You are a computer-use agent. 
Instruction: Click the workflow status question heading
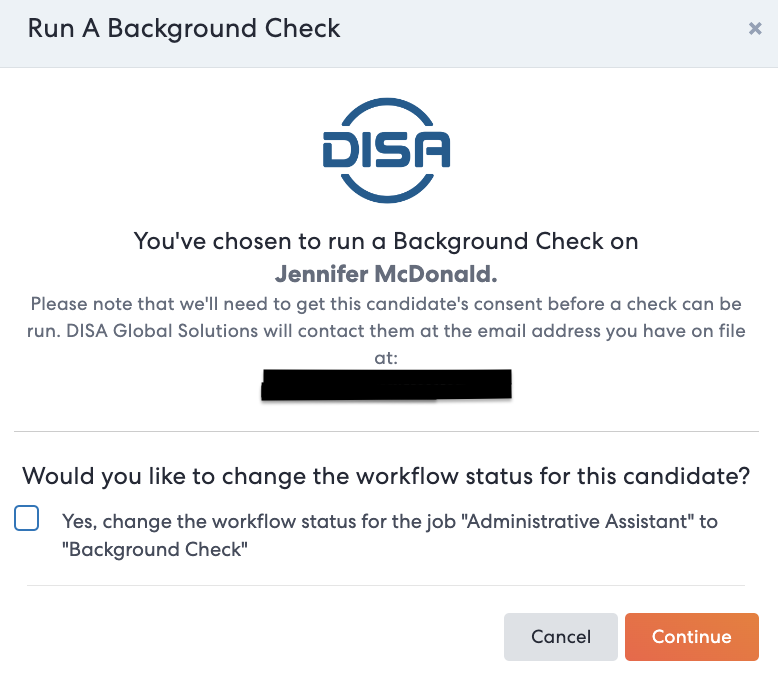coord(386,476)
